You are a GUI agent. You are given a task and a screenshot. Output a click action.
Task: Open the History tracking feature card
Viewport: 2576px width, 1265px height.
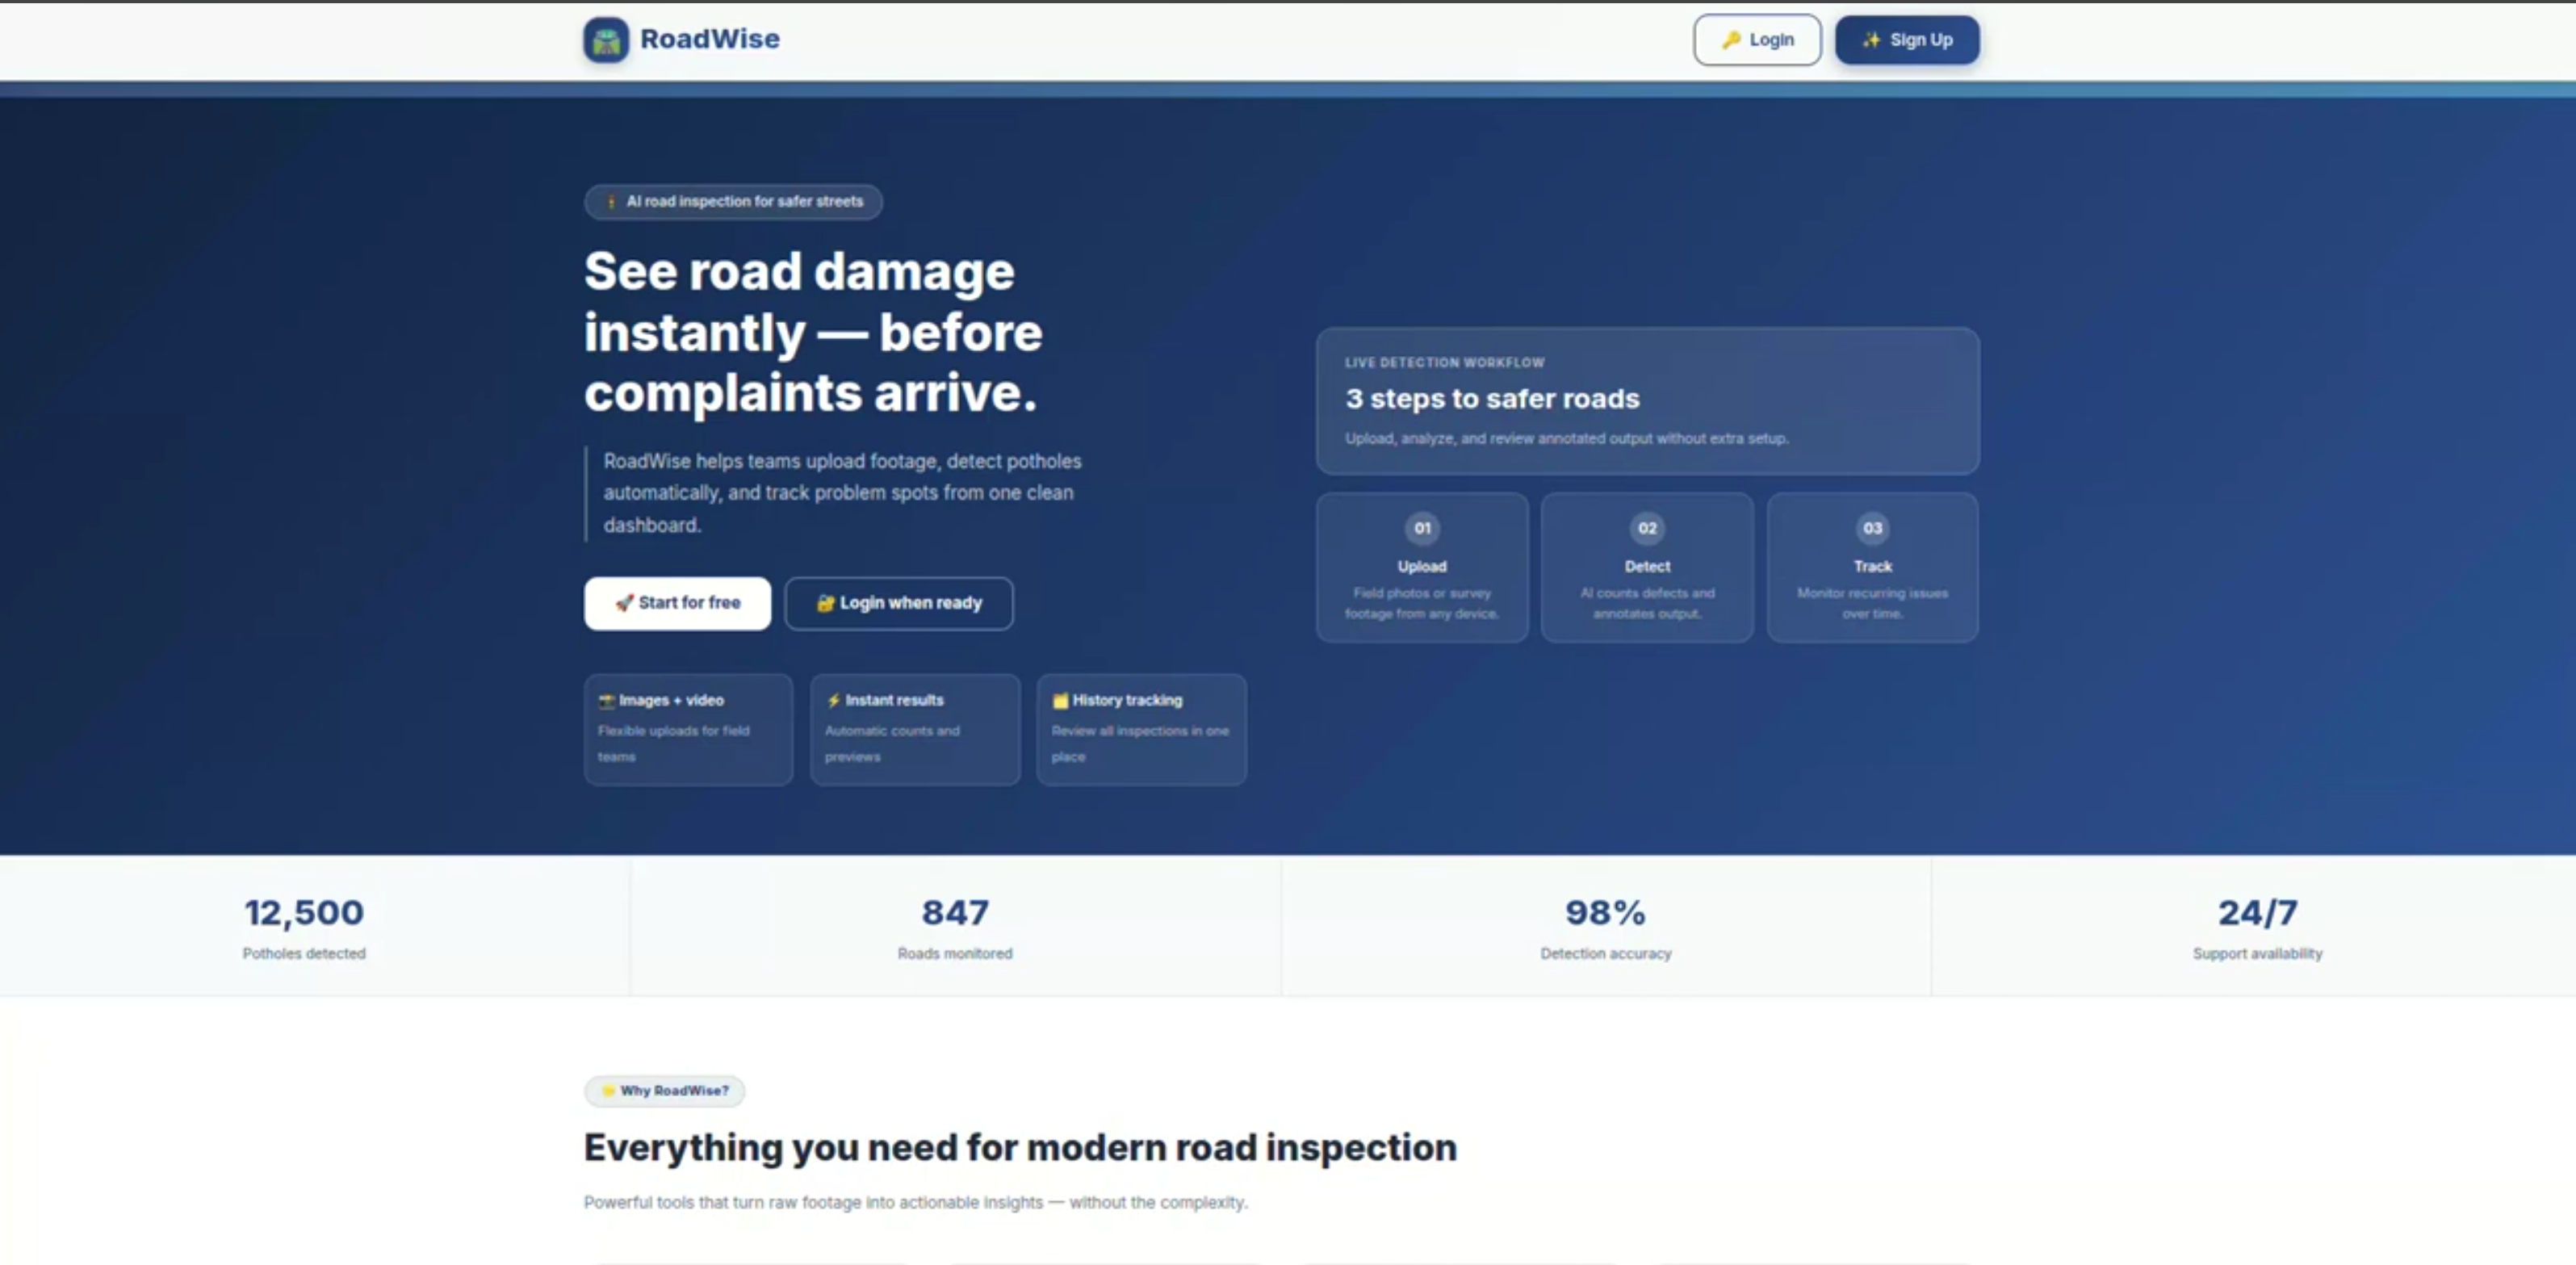(1142, 729)
